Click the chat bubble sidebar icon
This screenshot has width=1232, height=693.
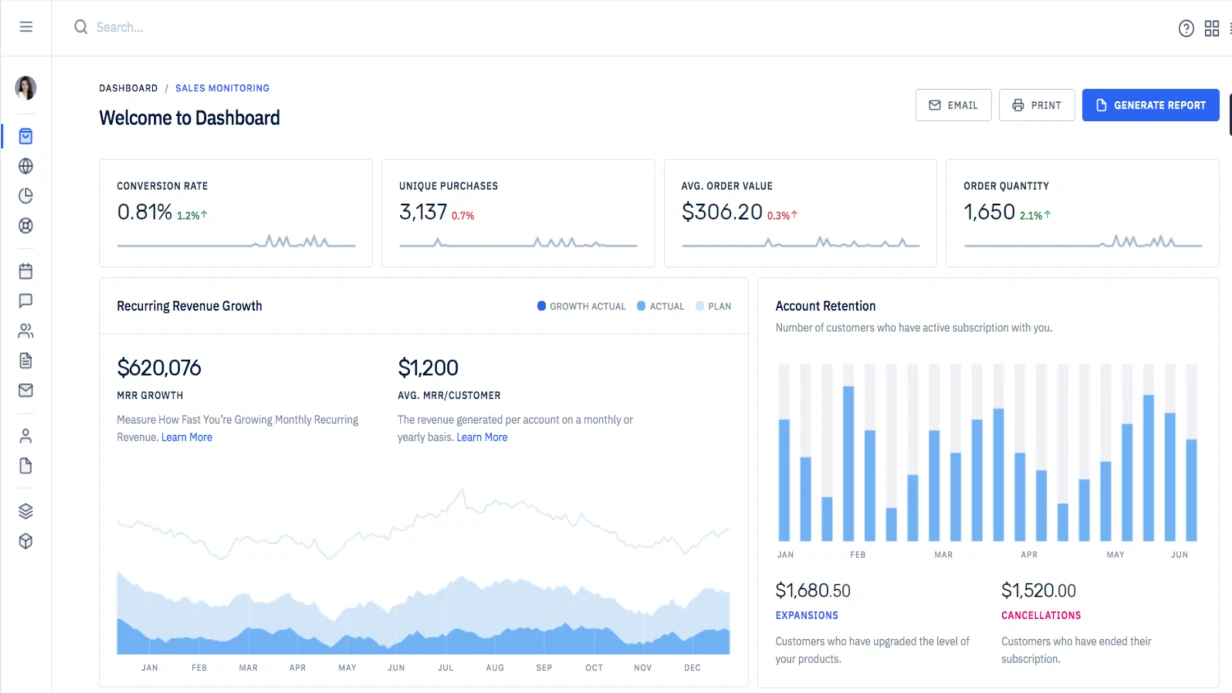coord(26,301)
